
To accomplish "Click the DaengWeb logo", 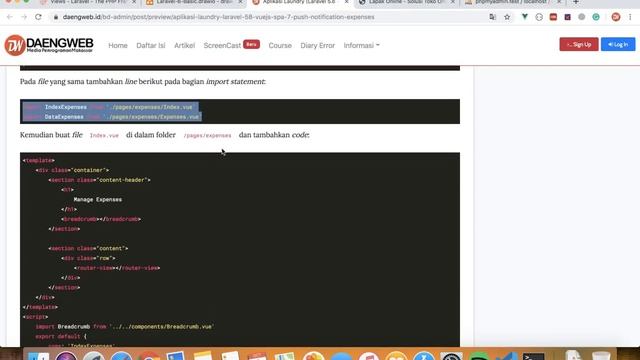I will coord(49,45).
